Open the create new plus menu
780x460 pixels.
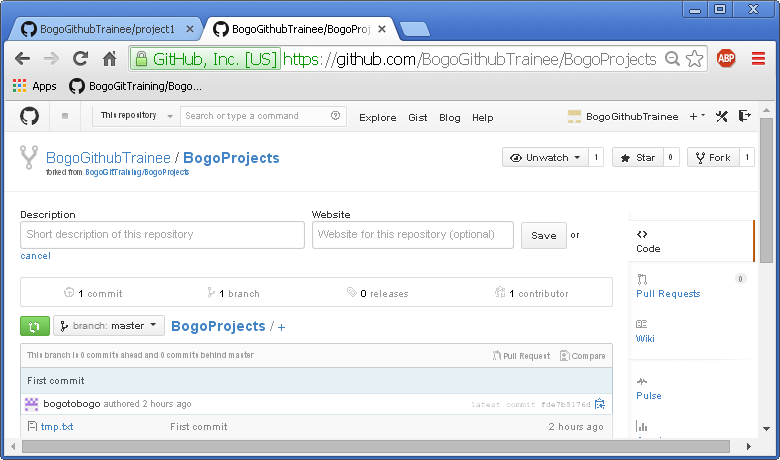pos(697,116)
